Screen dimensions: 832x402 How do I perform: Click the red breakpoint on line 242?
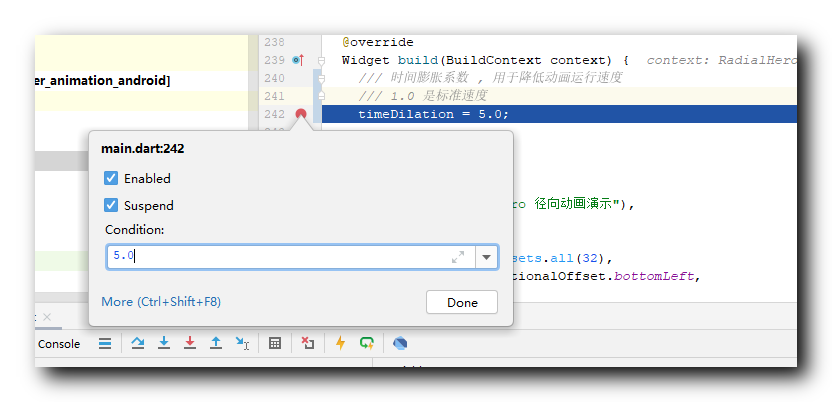pyautogui.click(x=301, y=113)
